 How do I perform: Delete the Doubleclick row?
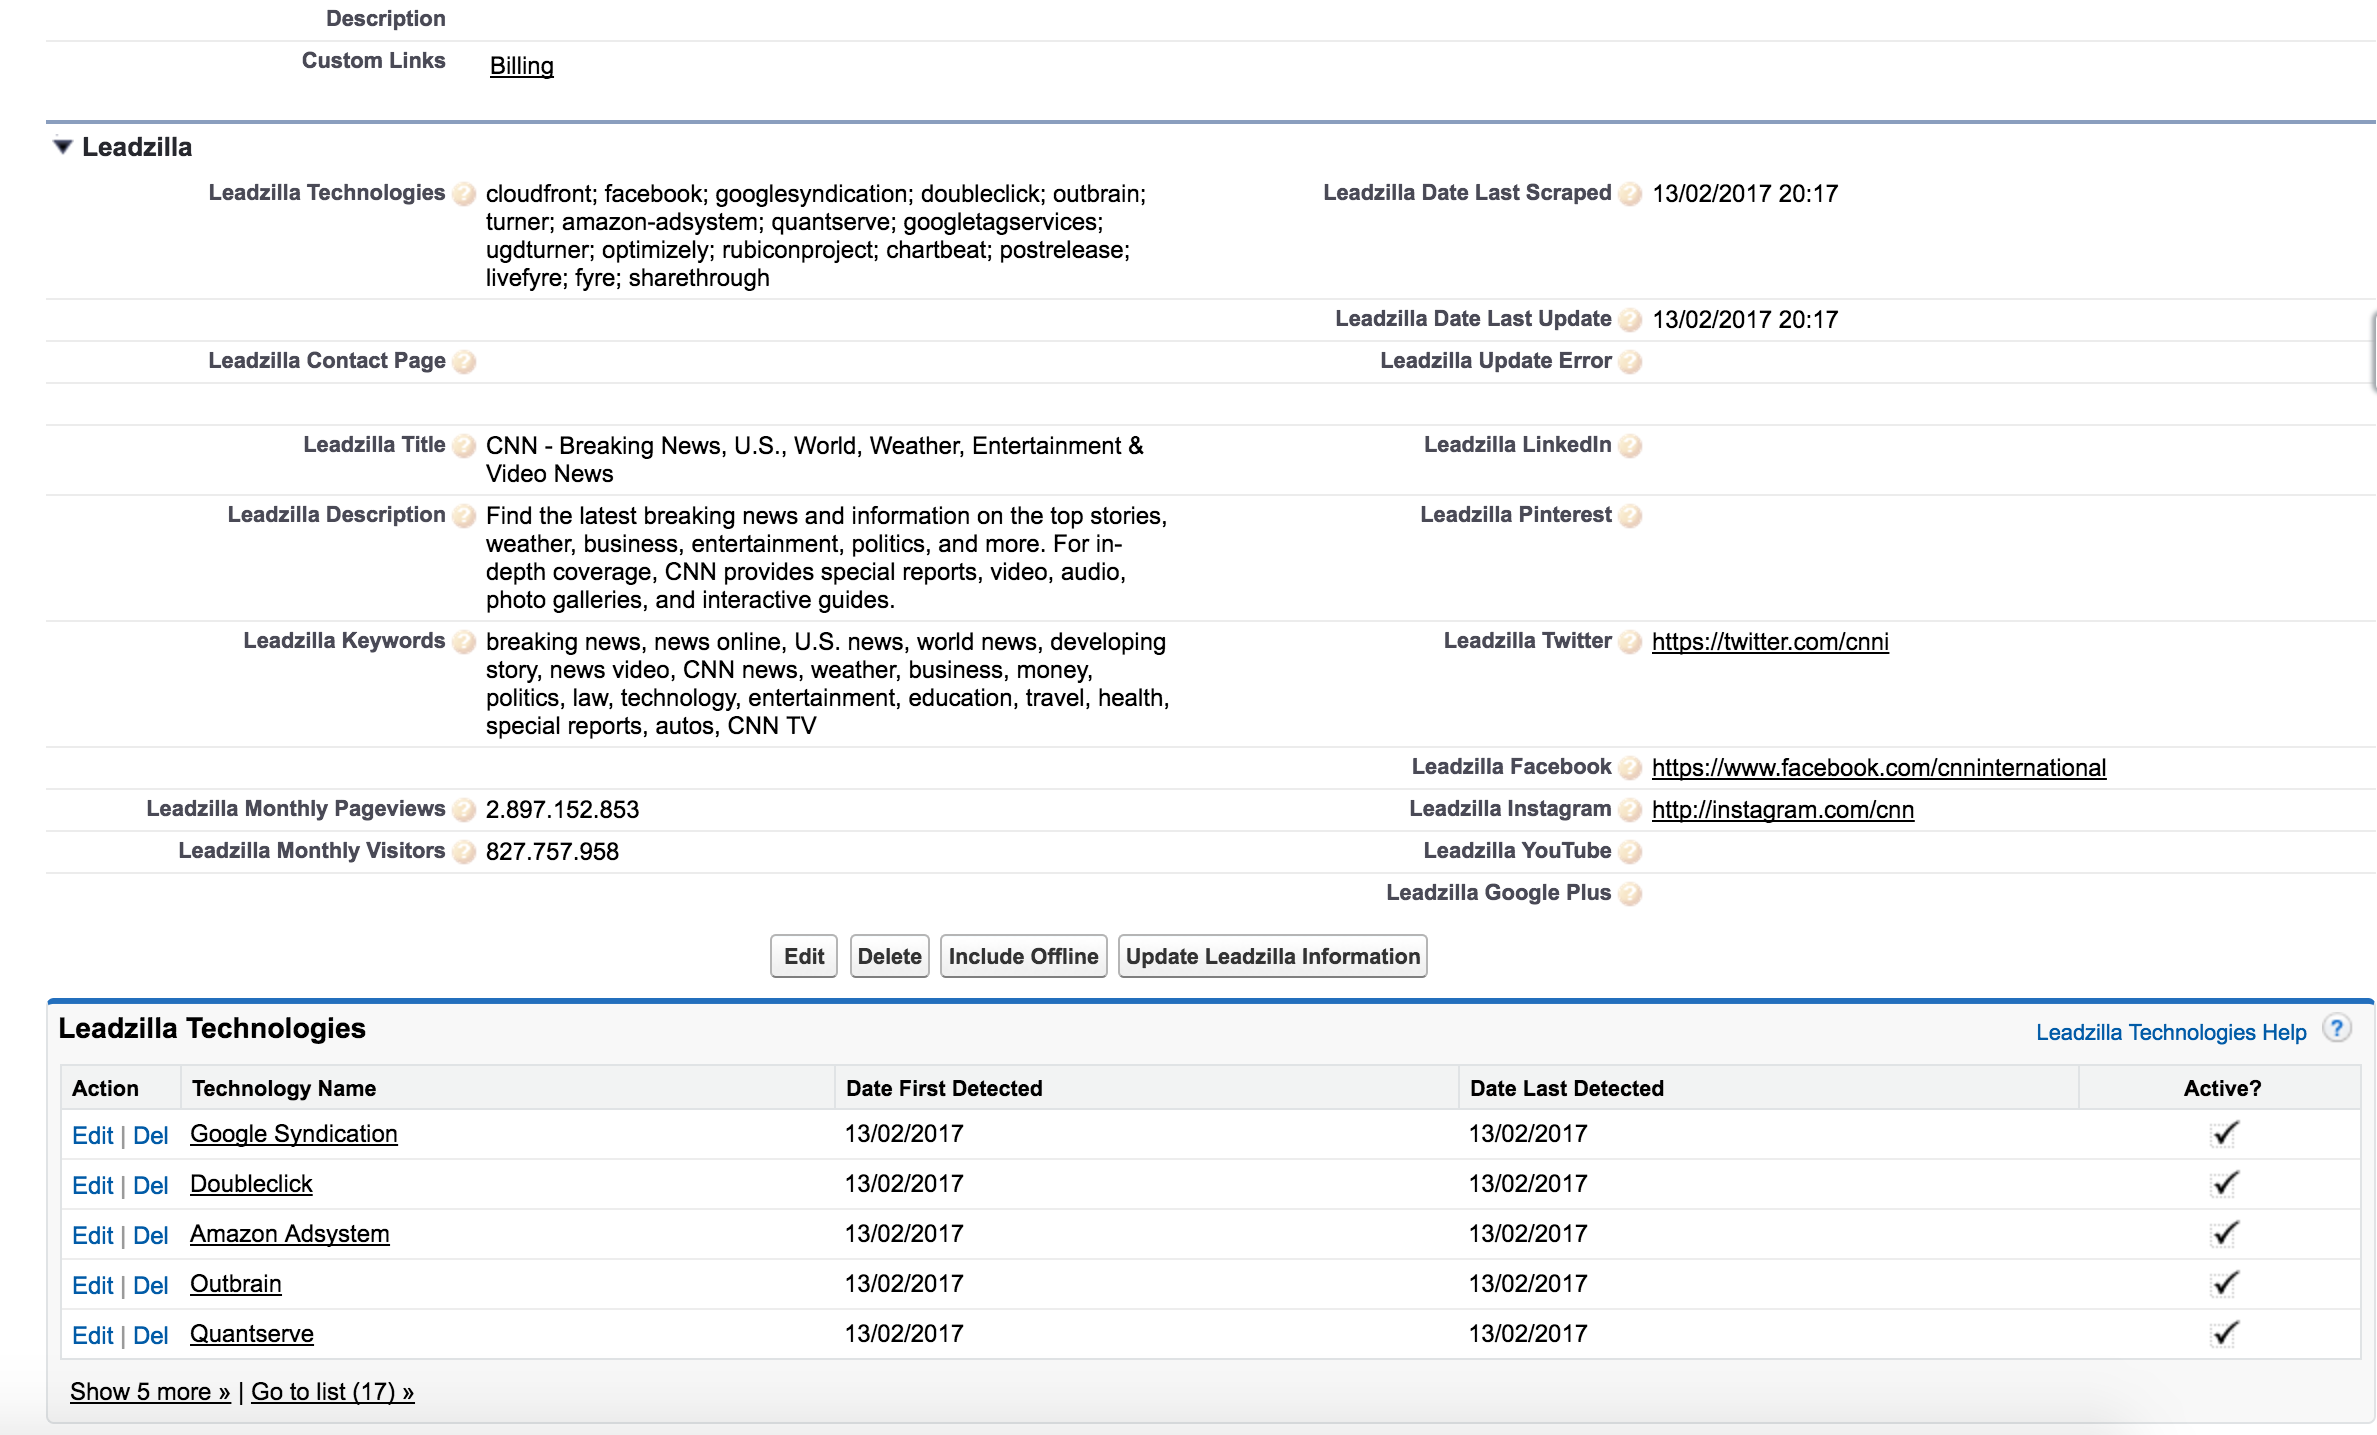[150, 1186]
